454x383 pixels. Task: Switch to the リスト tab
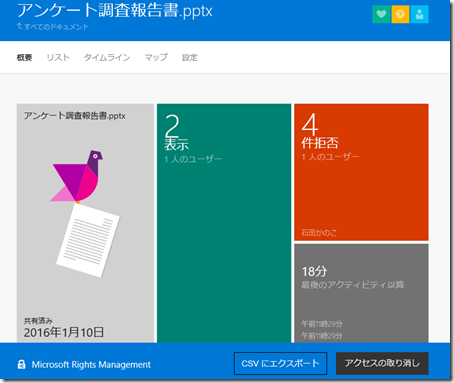pyautogui.click(x=58, y=57)
